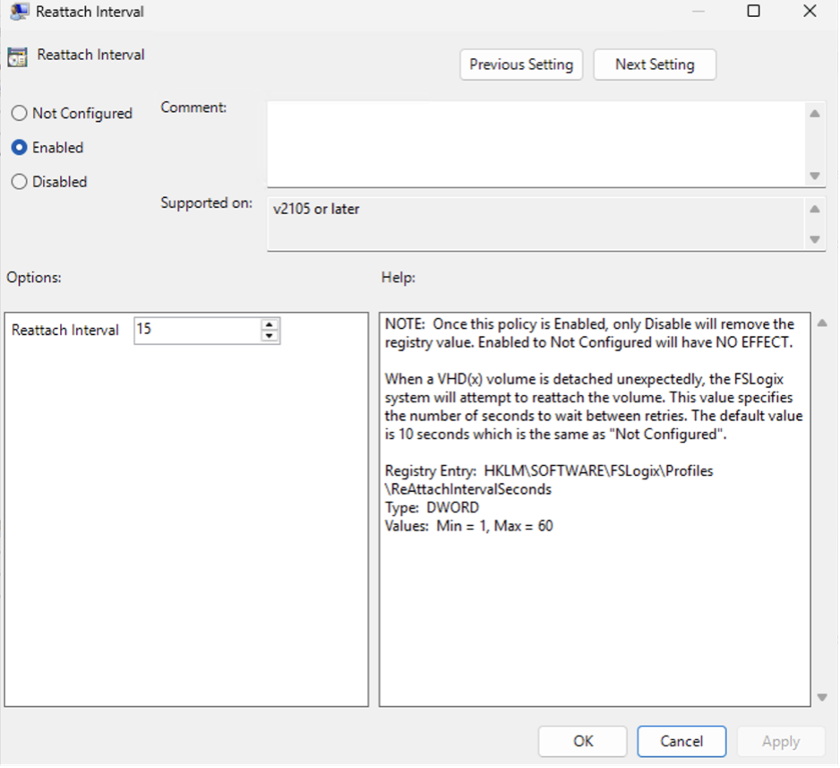Viewport: 840px width, 768px height.
Task: Click the Reattach Interval value field
Action: click(197, 329)
